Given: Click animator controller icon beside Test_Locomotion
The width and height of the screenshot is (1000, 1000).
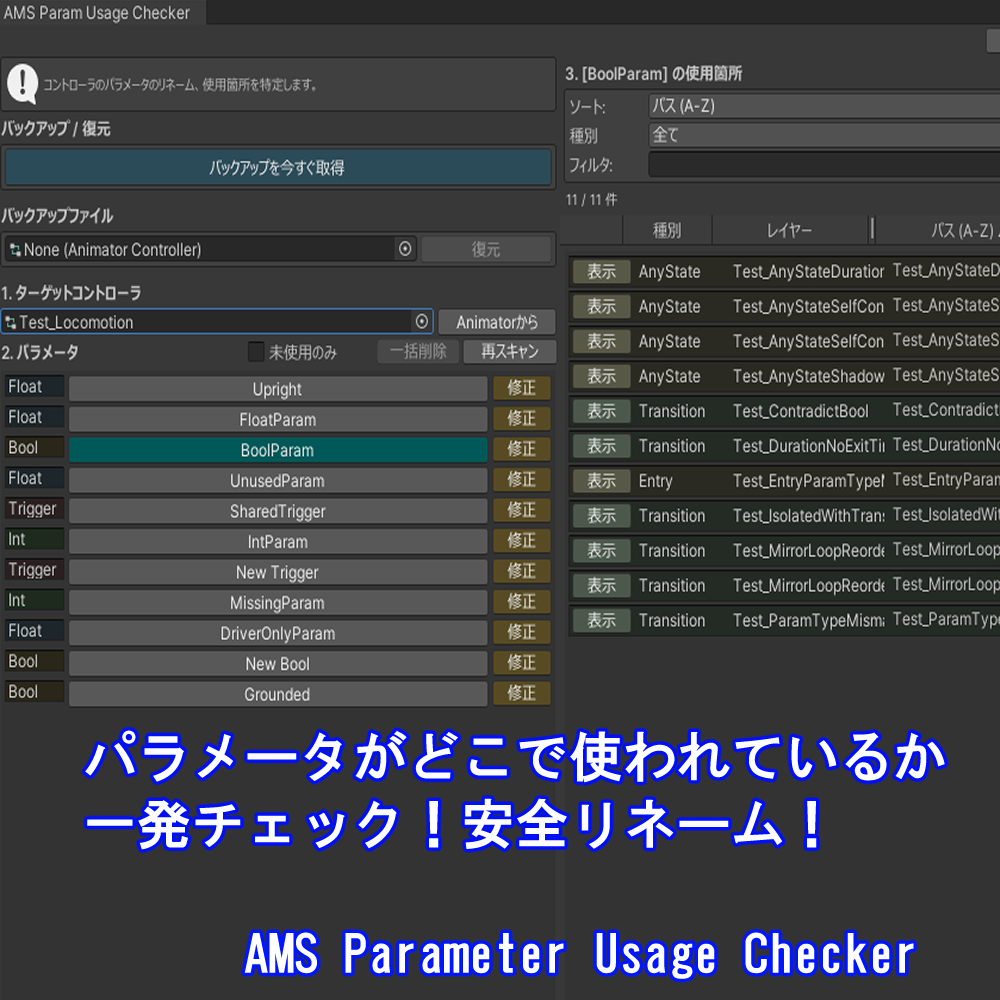Looking at the screenshot, I should click(x=10, y=323).
